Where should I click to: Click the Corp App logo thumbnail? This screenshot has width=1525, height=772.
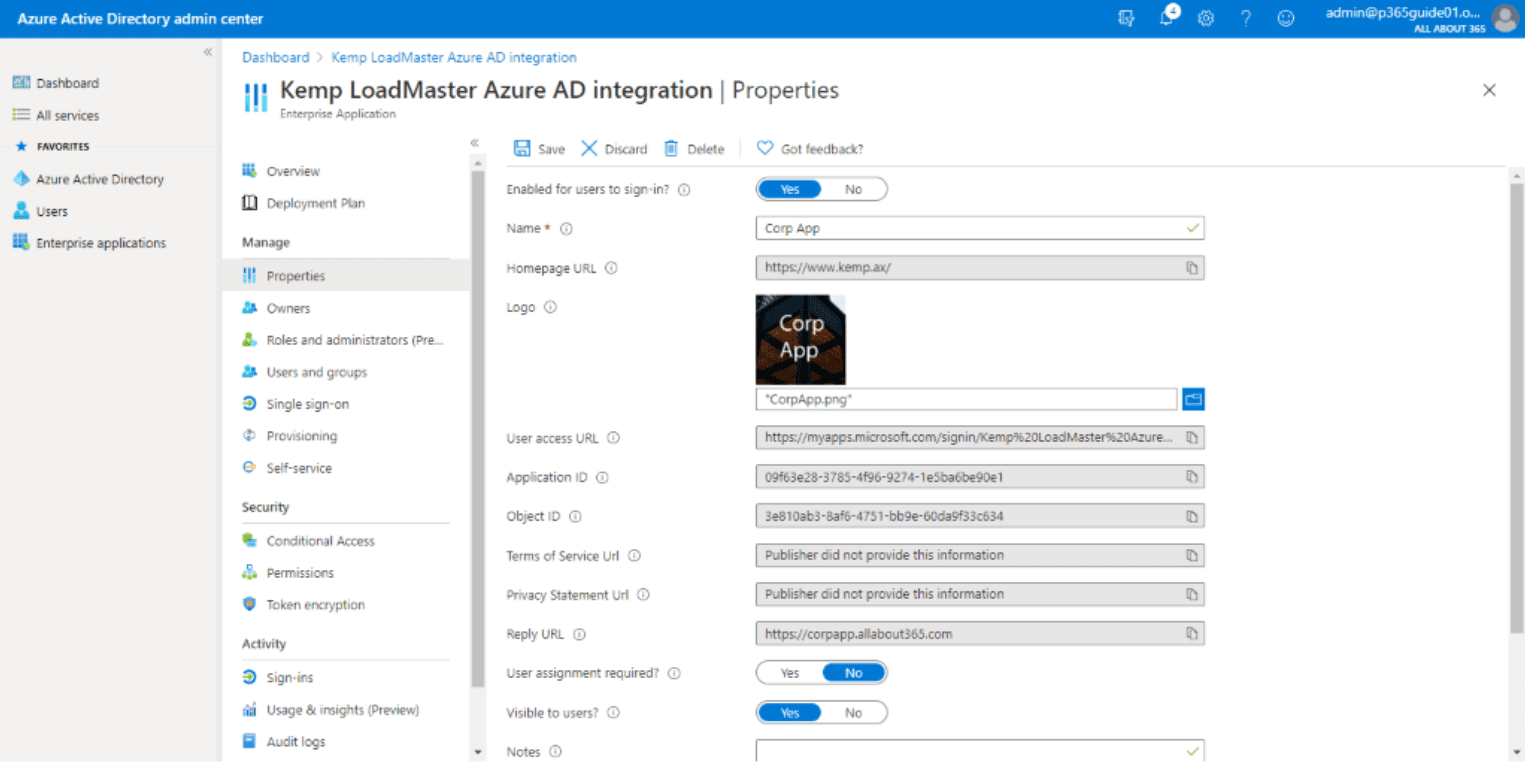click(801, 339)
